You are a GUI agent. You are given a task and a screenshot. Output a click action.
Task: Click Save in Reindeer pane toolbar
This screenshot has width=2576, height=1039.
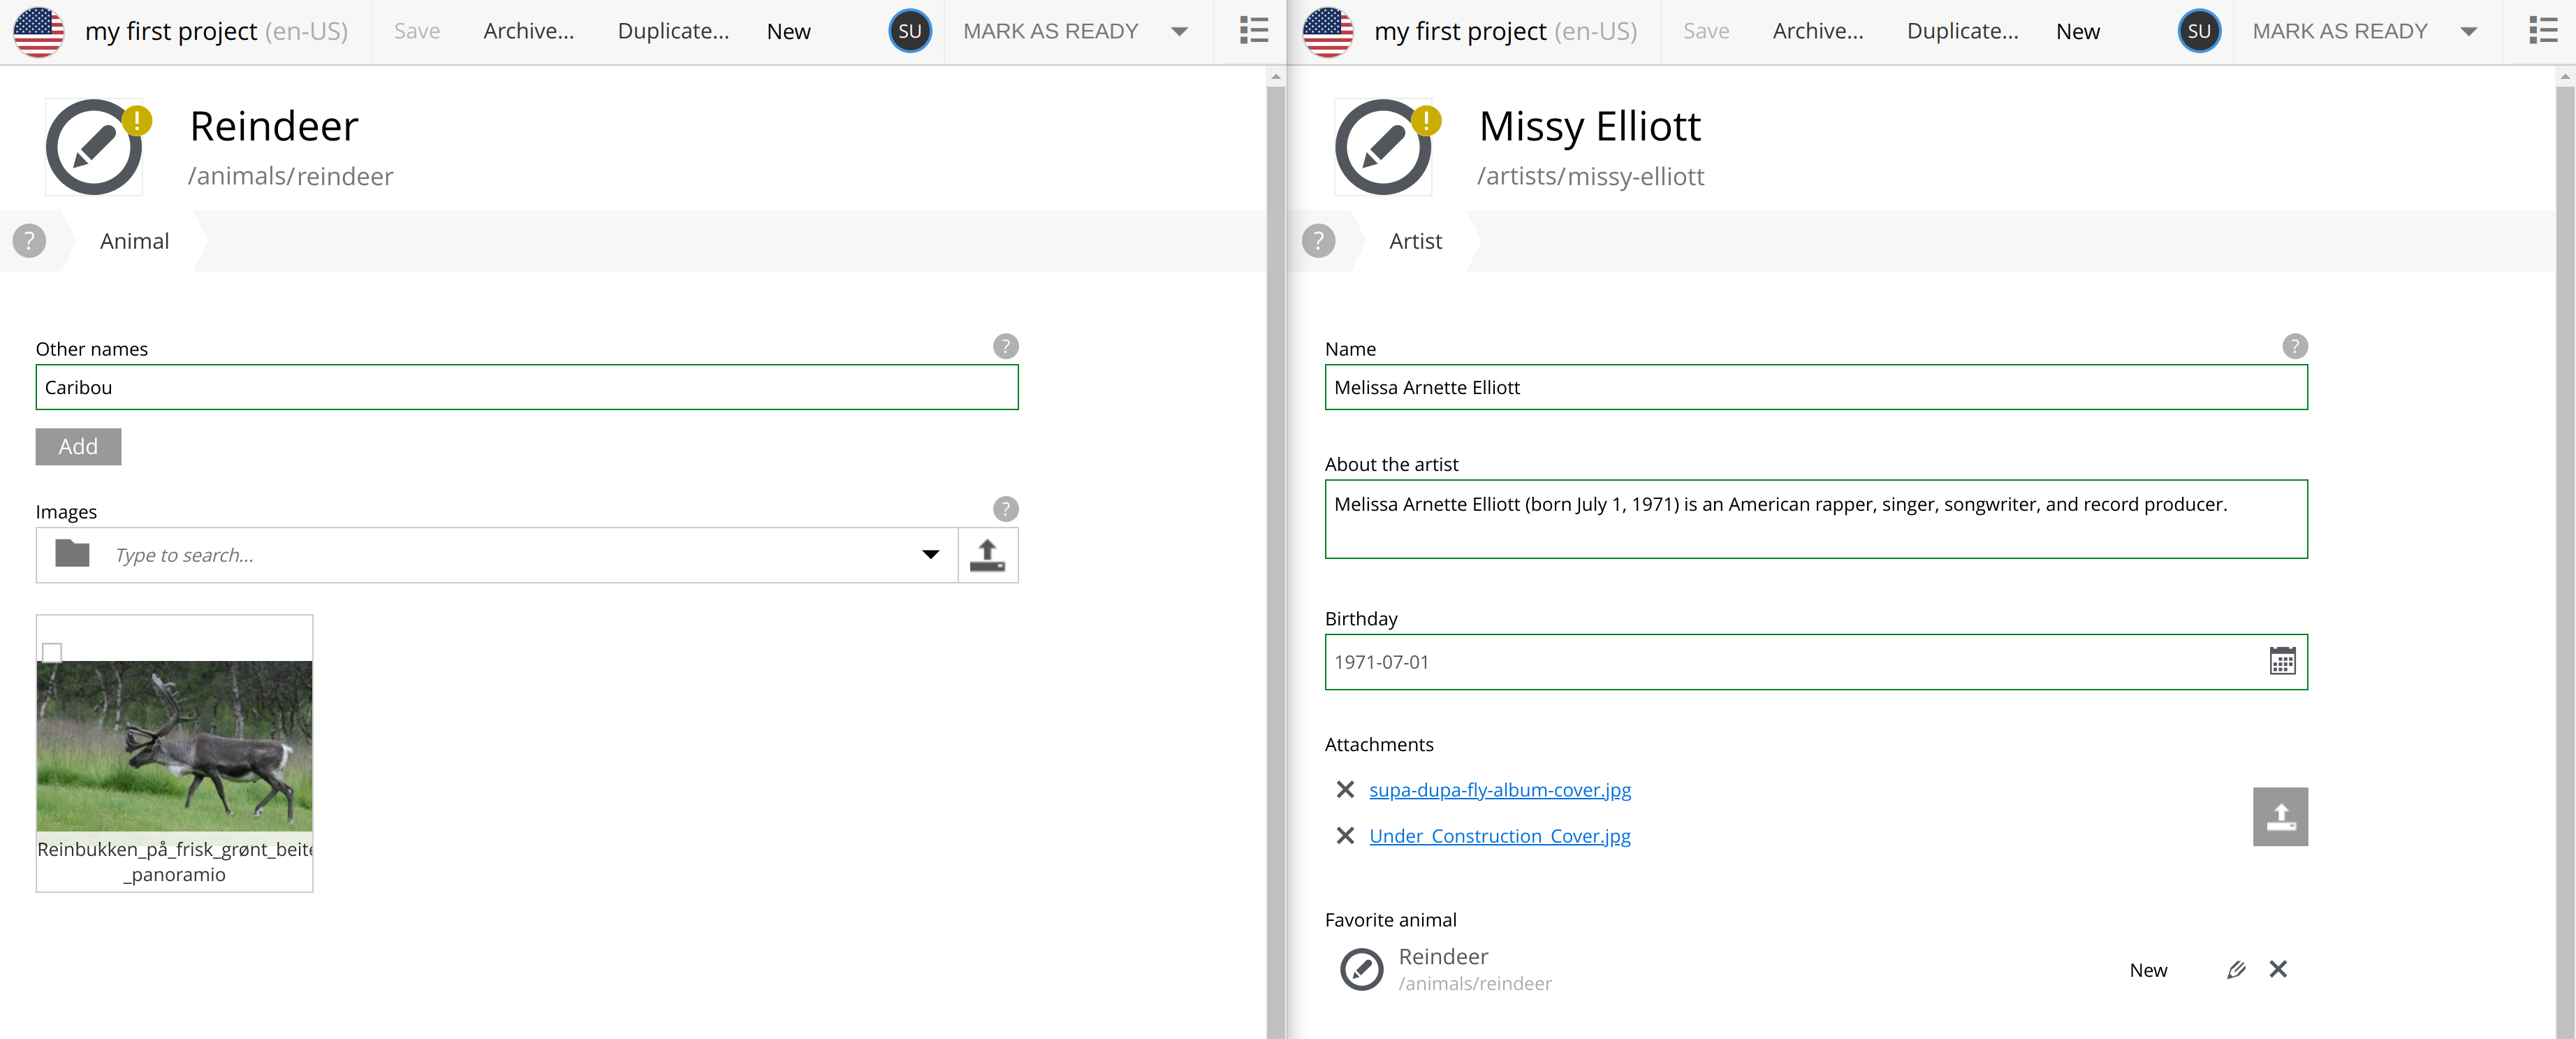point(417,31)
